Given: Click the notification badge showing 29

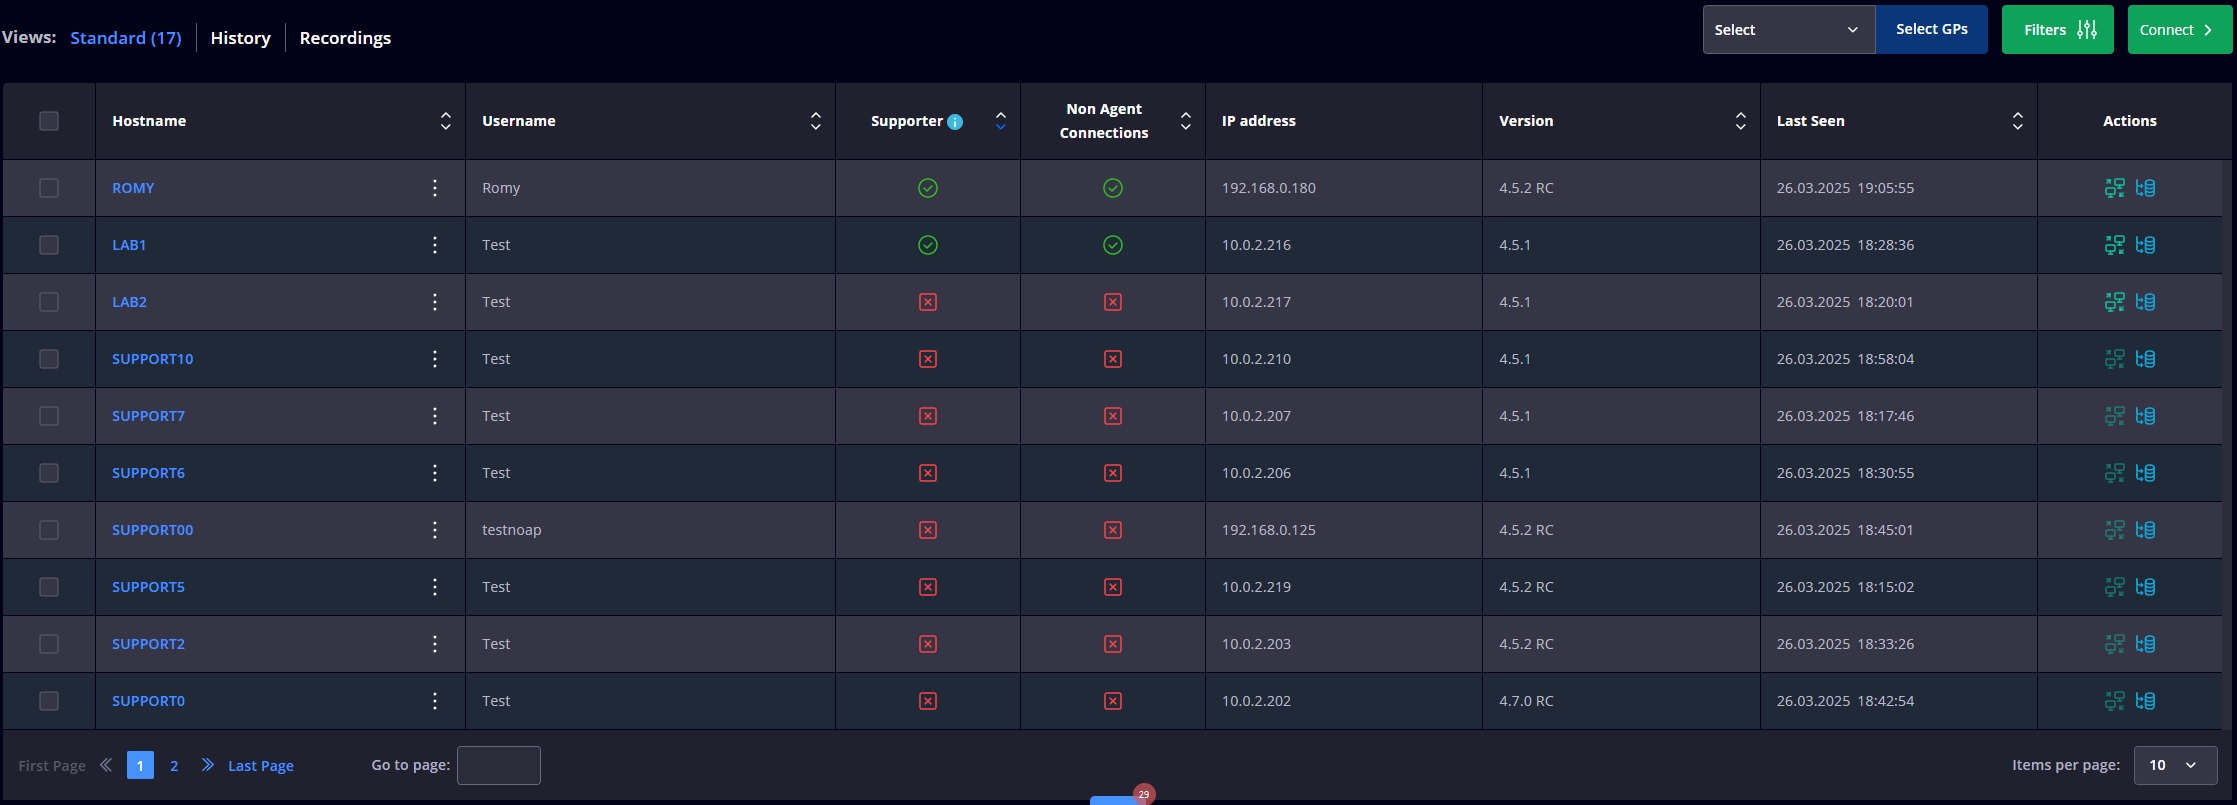Looking at the screenshot, I should [1144, 794].
